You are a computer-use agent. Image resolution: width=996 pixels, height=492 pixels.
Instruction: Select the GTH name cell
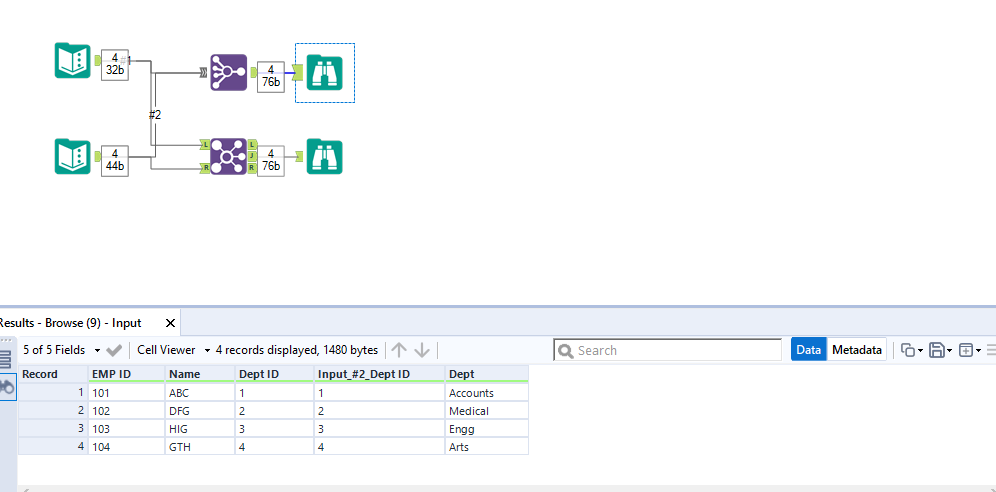coord(200,446)
